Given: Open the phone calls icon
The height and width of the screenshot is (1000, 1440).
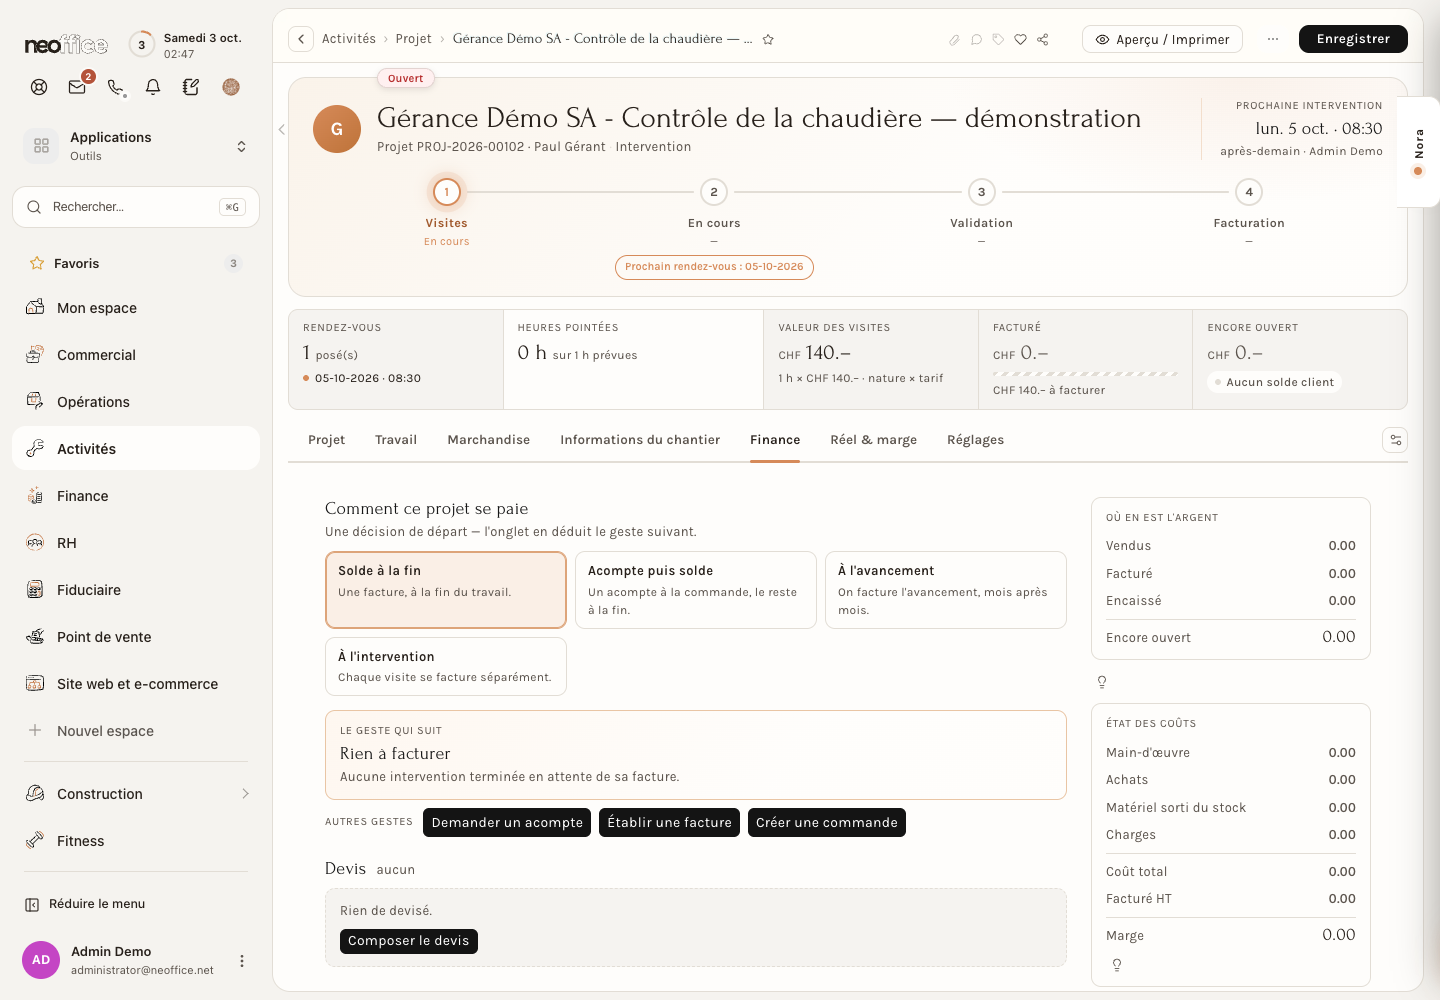Looking at the screenshot, I should tap(116, 87).
